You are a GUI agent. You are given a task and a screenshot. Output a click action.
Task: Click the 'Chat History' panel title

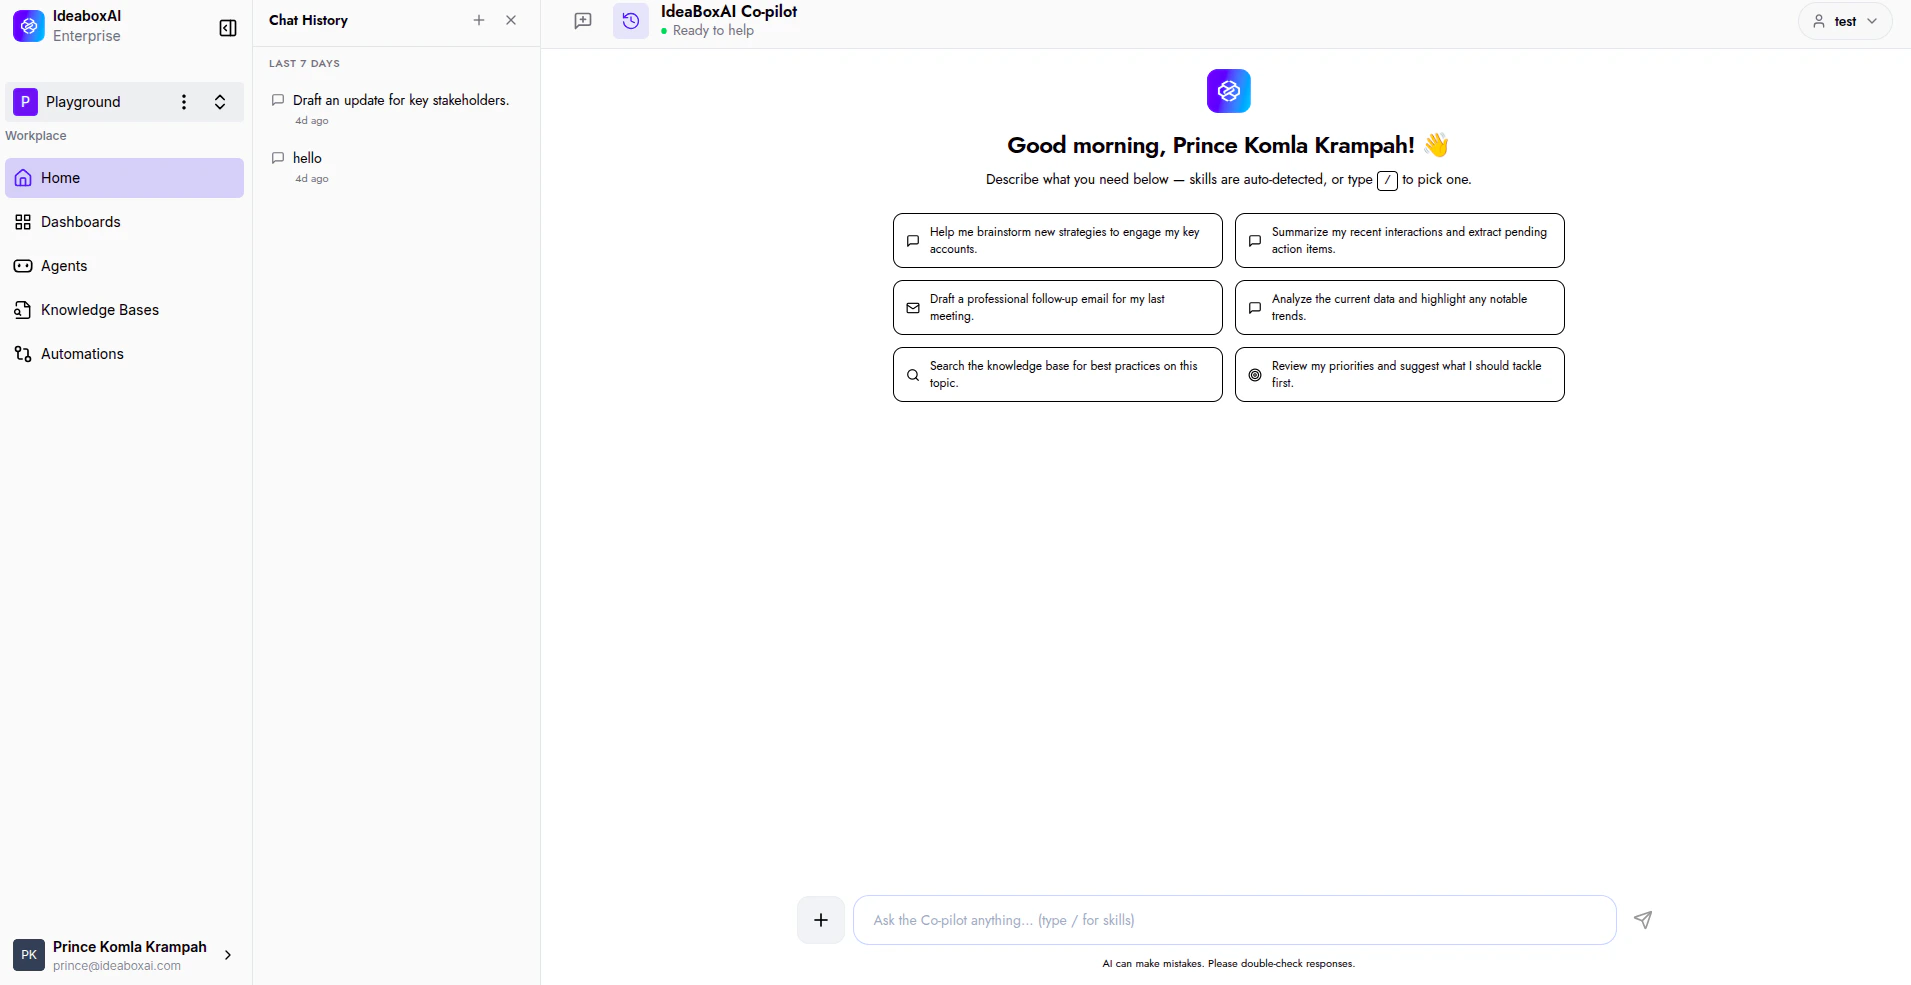point(308,20)
